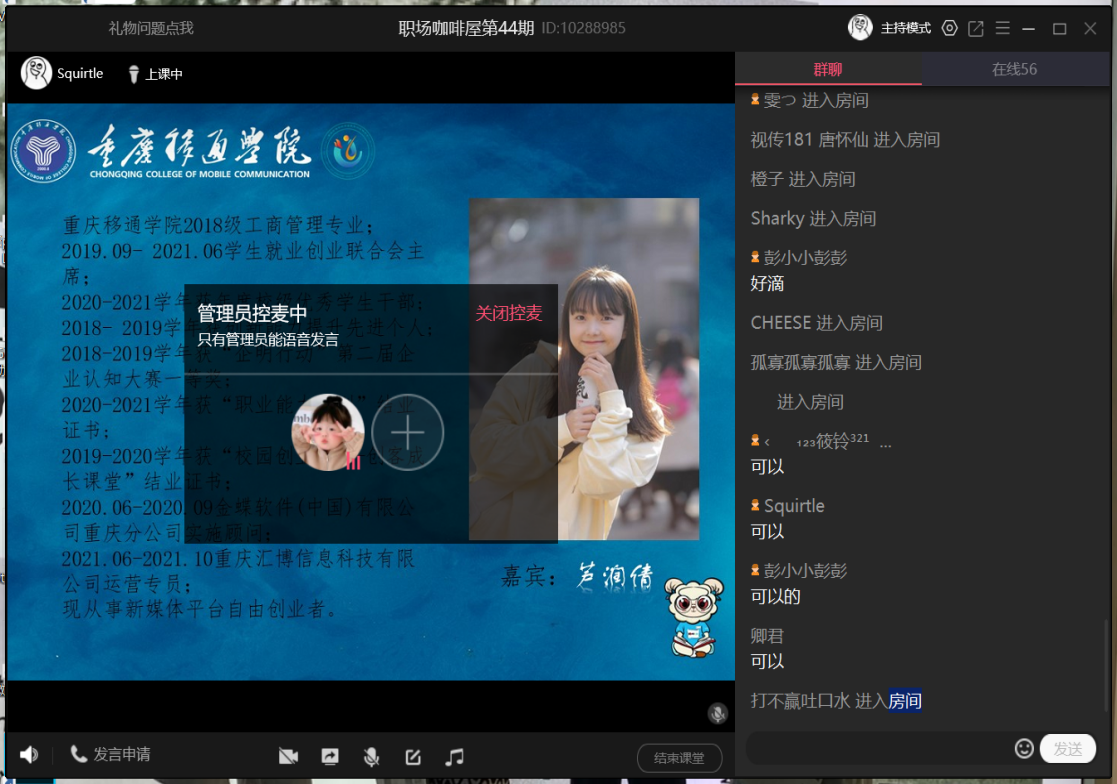Click the 关闭控麦 link
The height and width of the screenshot is (784, 1117).
(508, 313)
